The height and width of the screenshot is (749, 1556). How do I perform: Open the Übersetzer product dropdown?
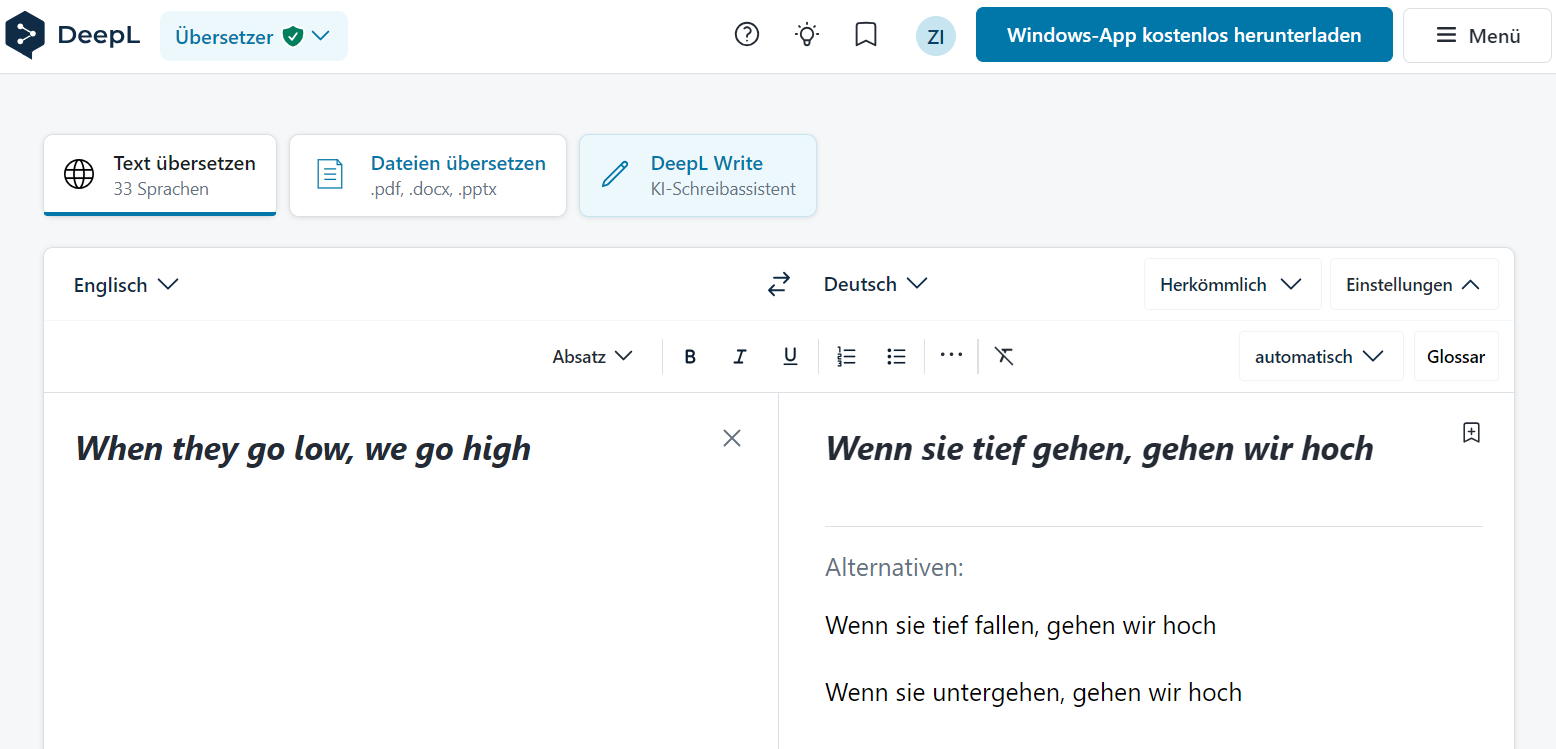pos(254,36)
